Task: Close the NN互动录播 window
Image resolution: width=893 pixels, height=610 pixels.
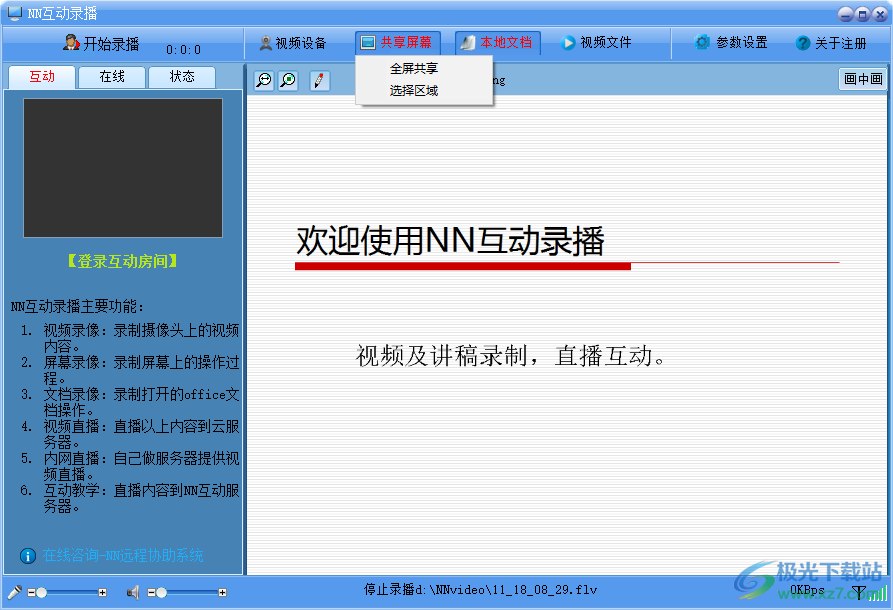Action: coord(879,15)
